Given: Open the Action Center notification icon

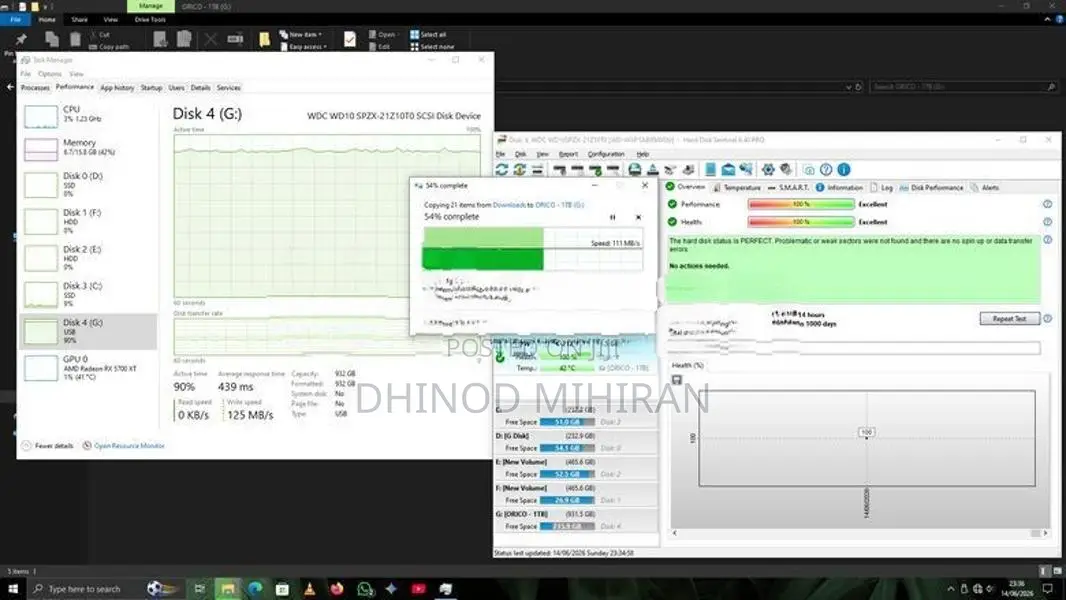Looking at the screenshot, I should point(1048,588).
